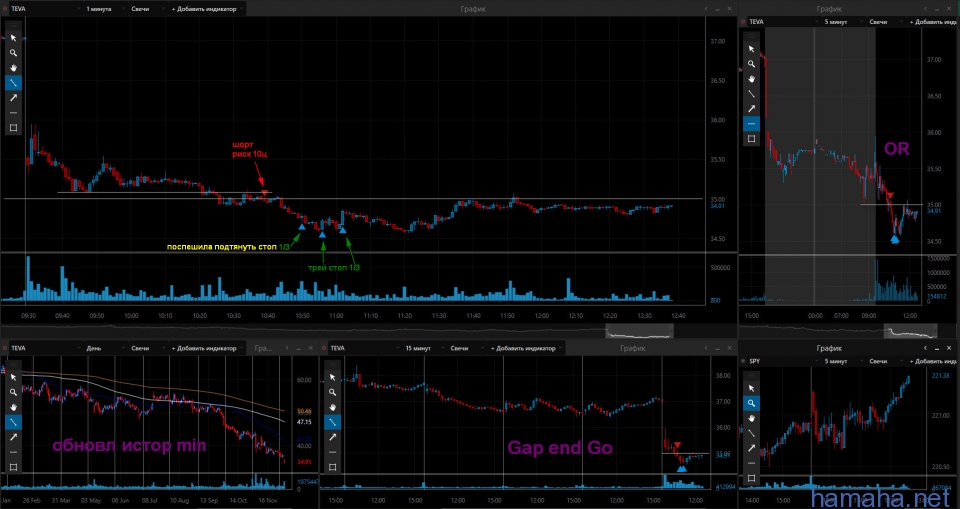Image resolution: width=960 pixels, height=509 pixels.
Task: Click the 'График' title above SPY chart
Action: (x=829, y=348)
